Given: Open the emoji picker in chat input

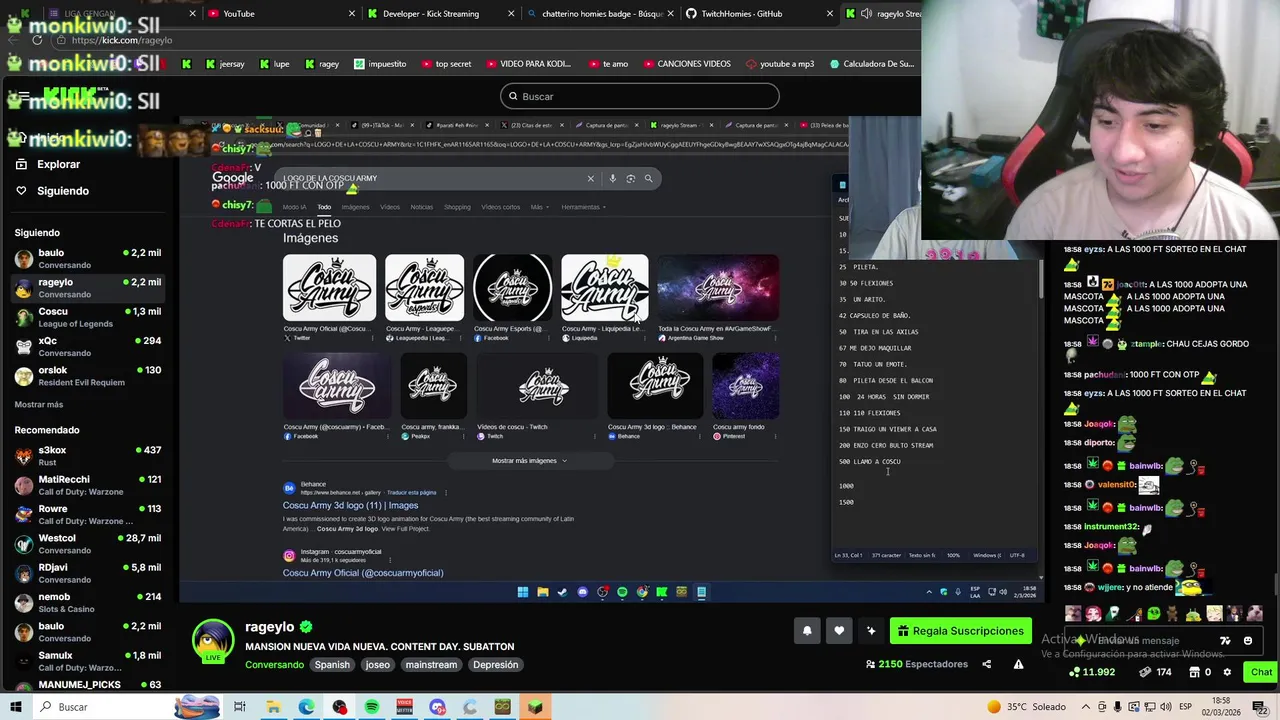Looking at the screenshot, I should tap(1248, 641).
